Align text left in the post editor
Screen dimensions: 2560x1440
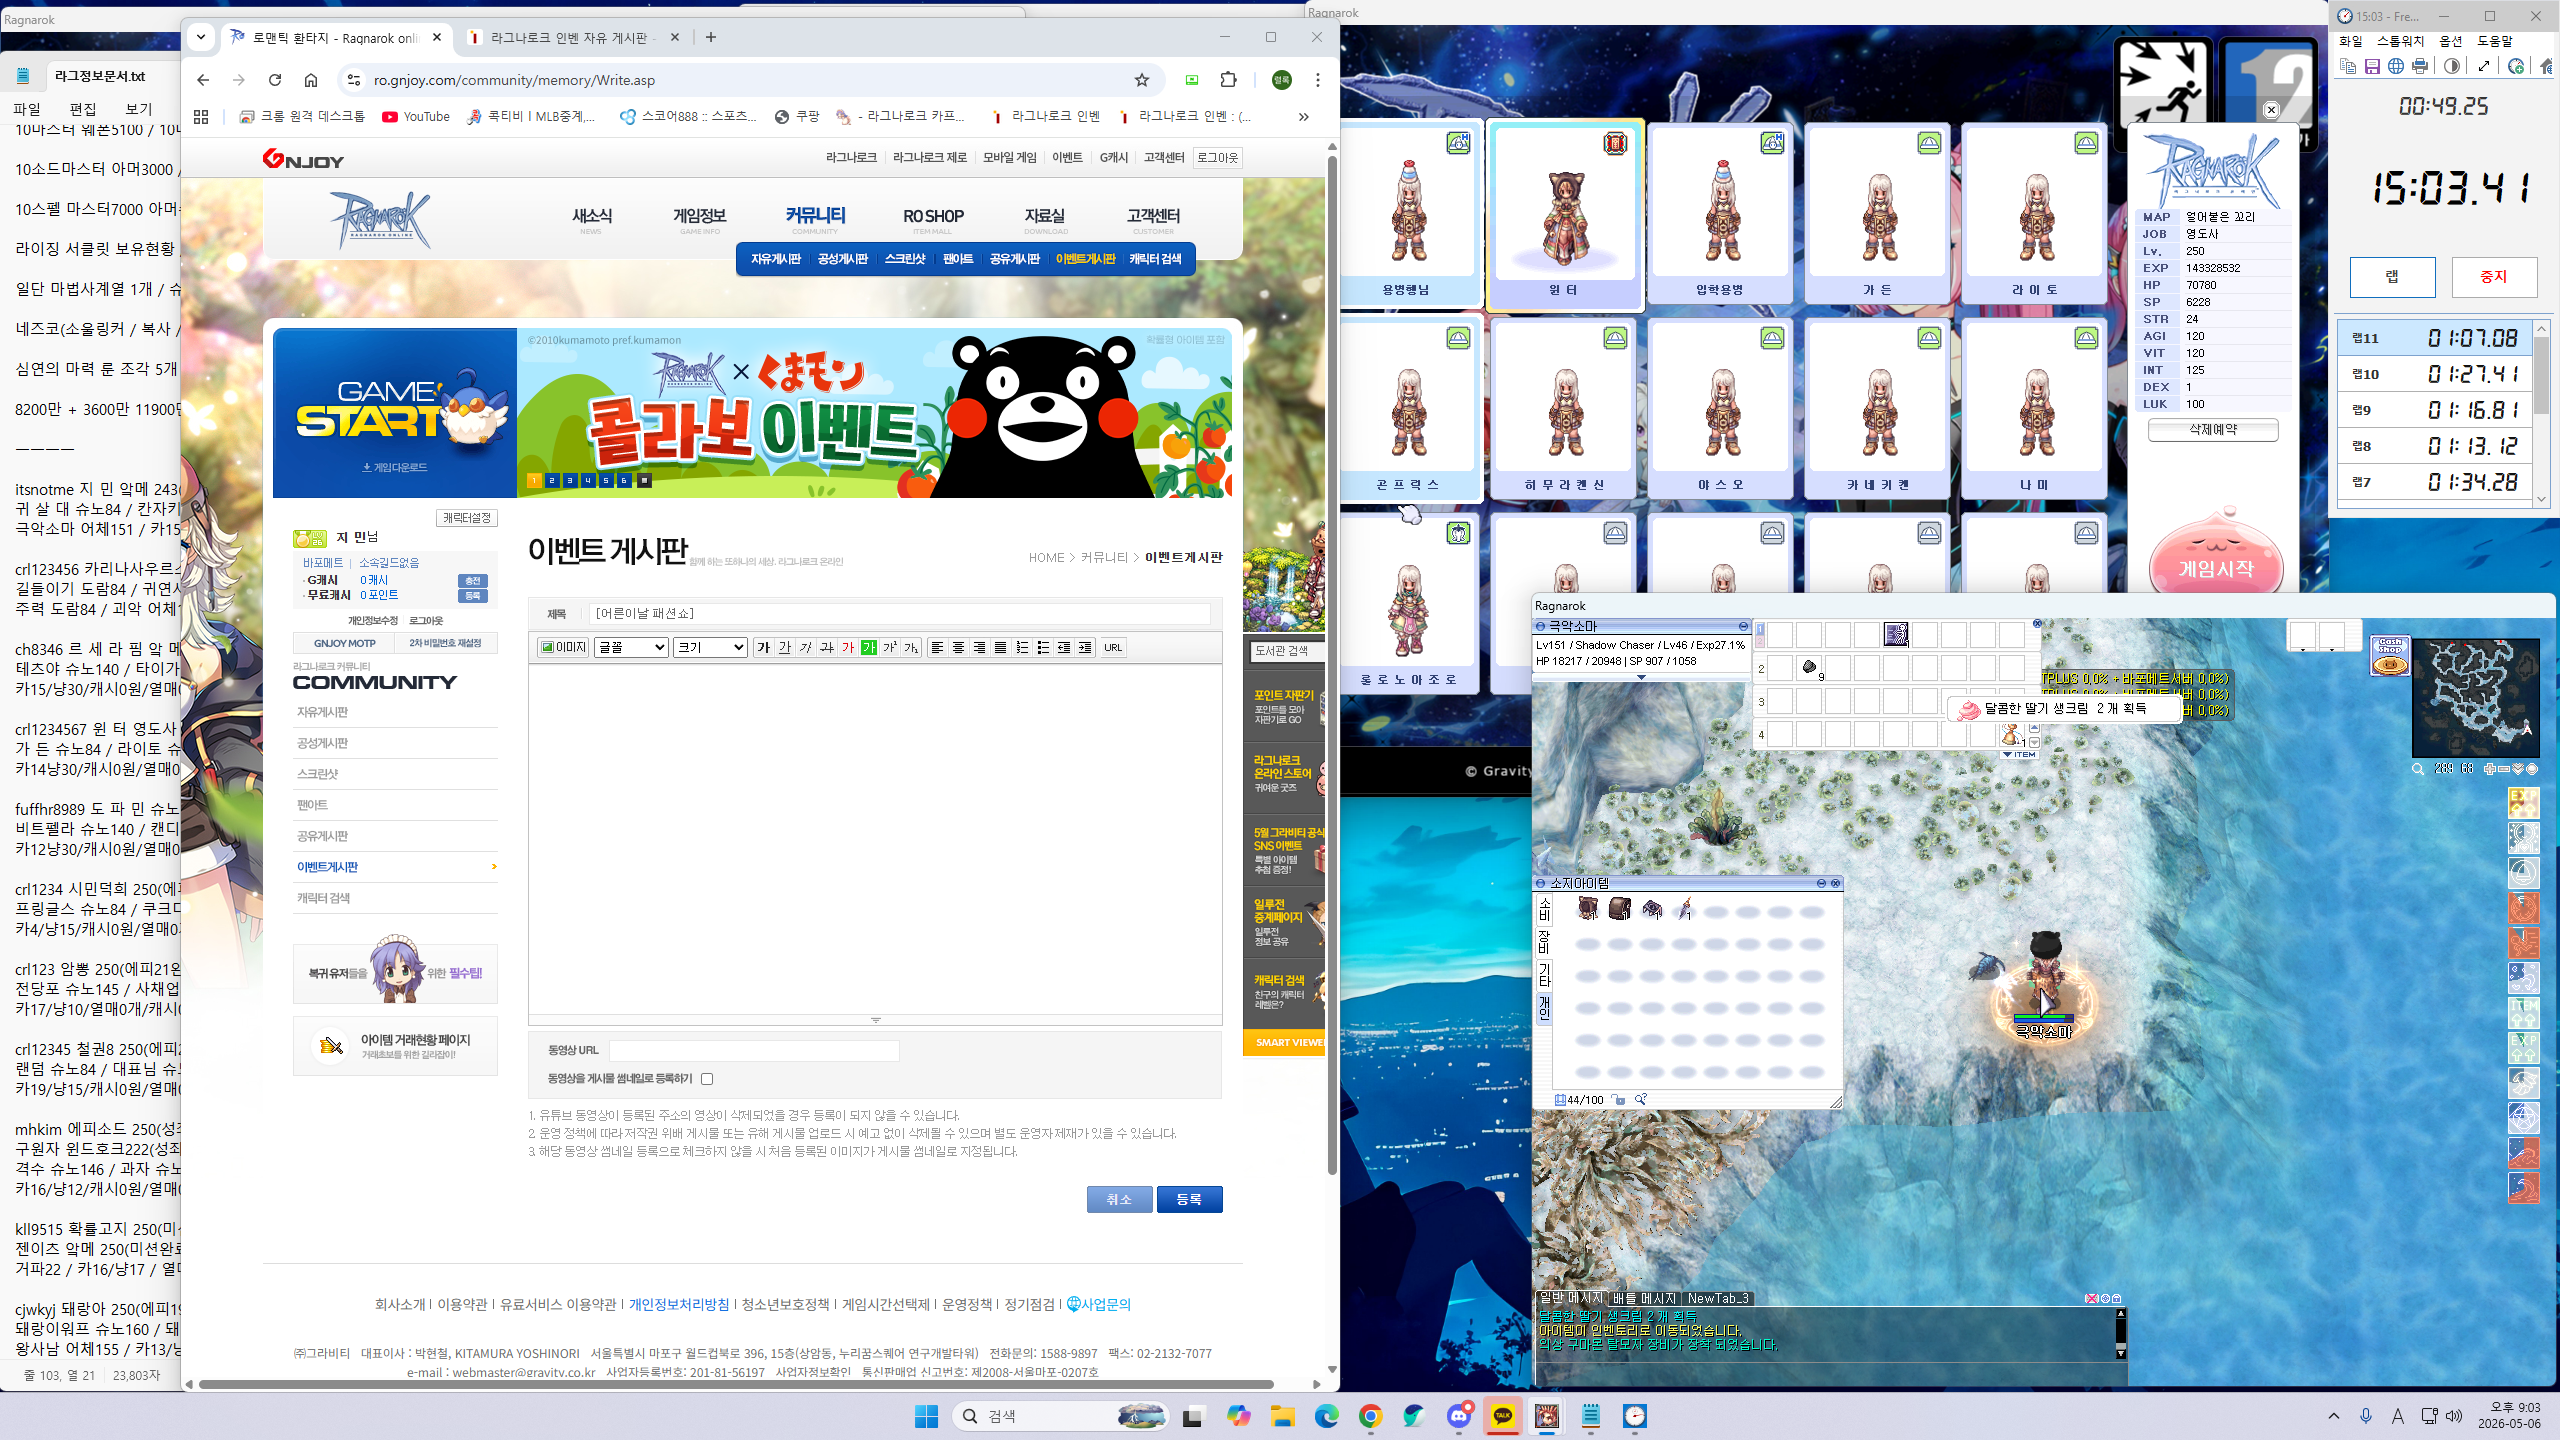pyautogui.click(x=937, y=648)
